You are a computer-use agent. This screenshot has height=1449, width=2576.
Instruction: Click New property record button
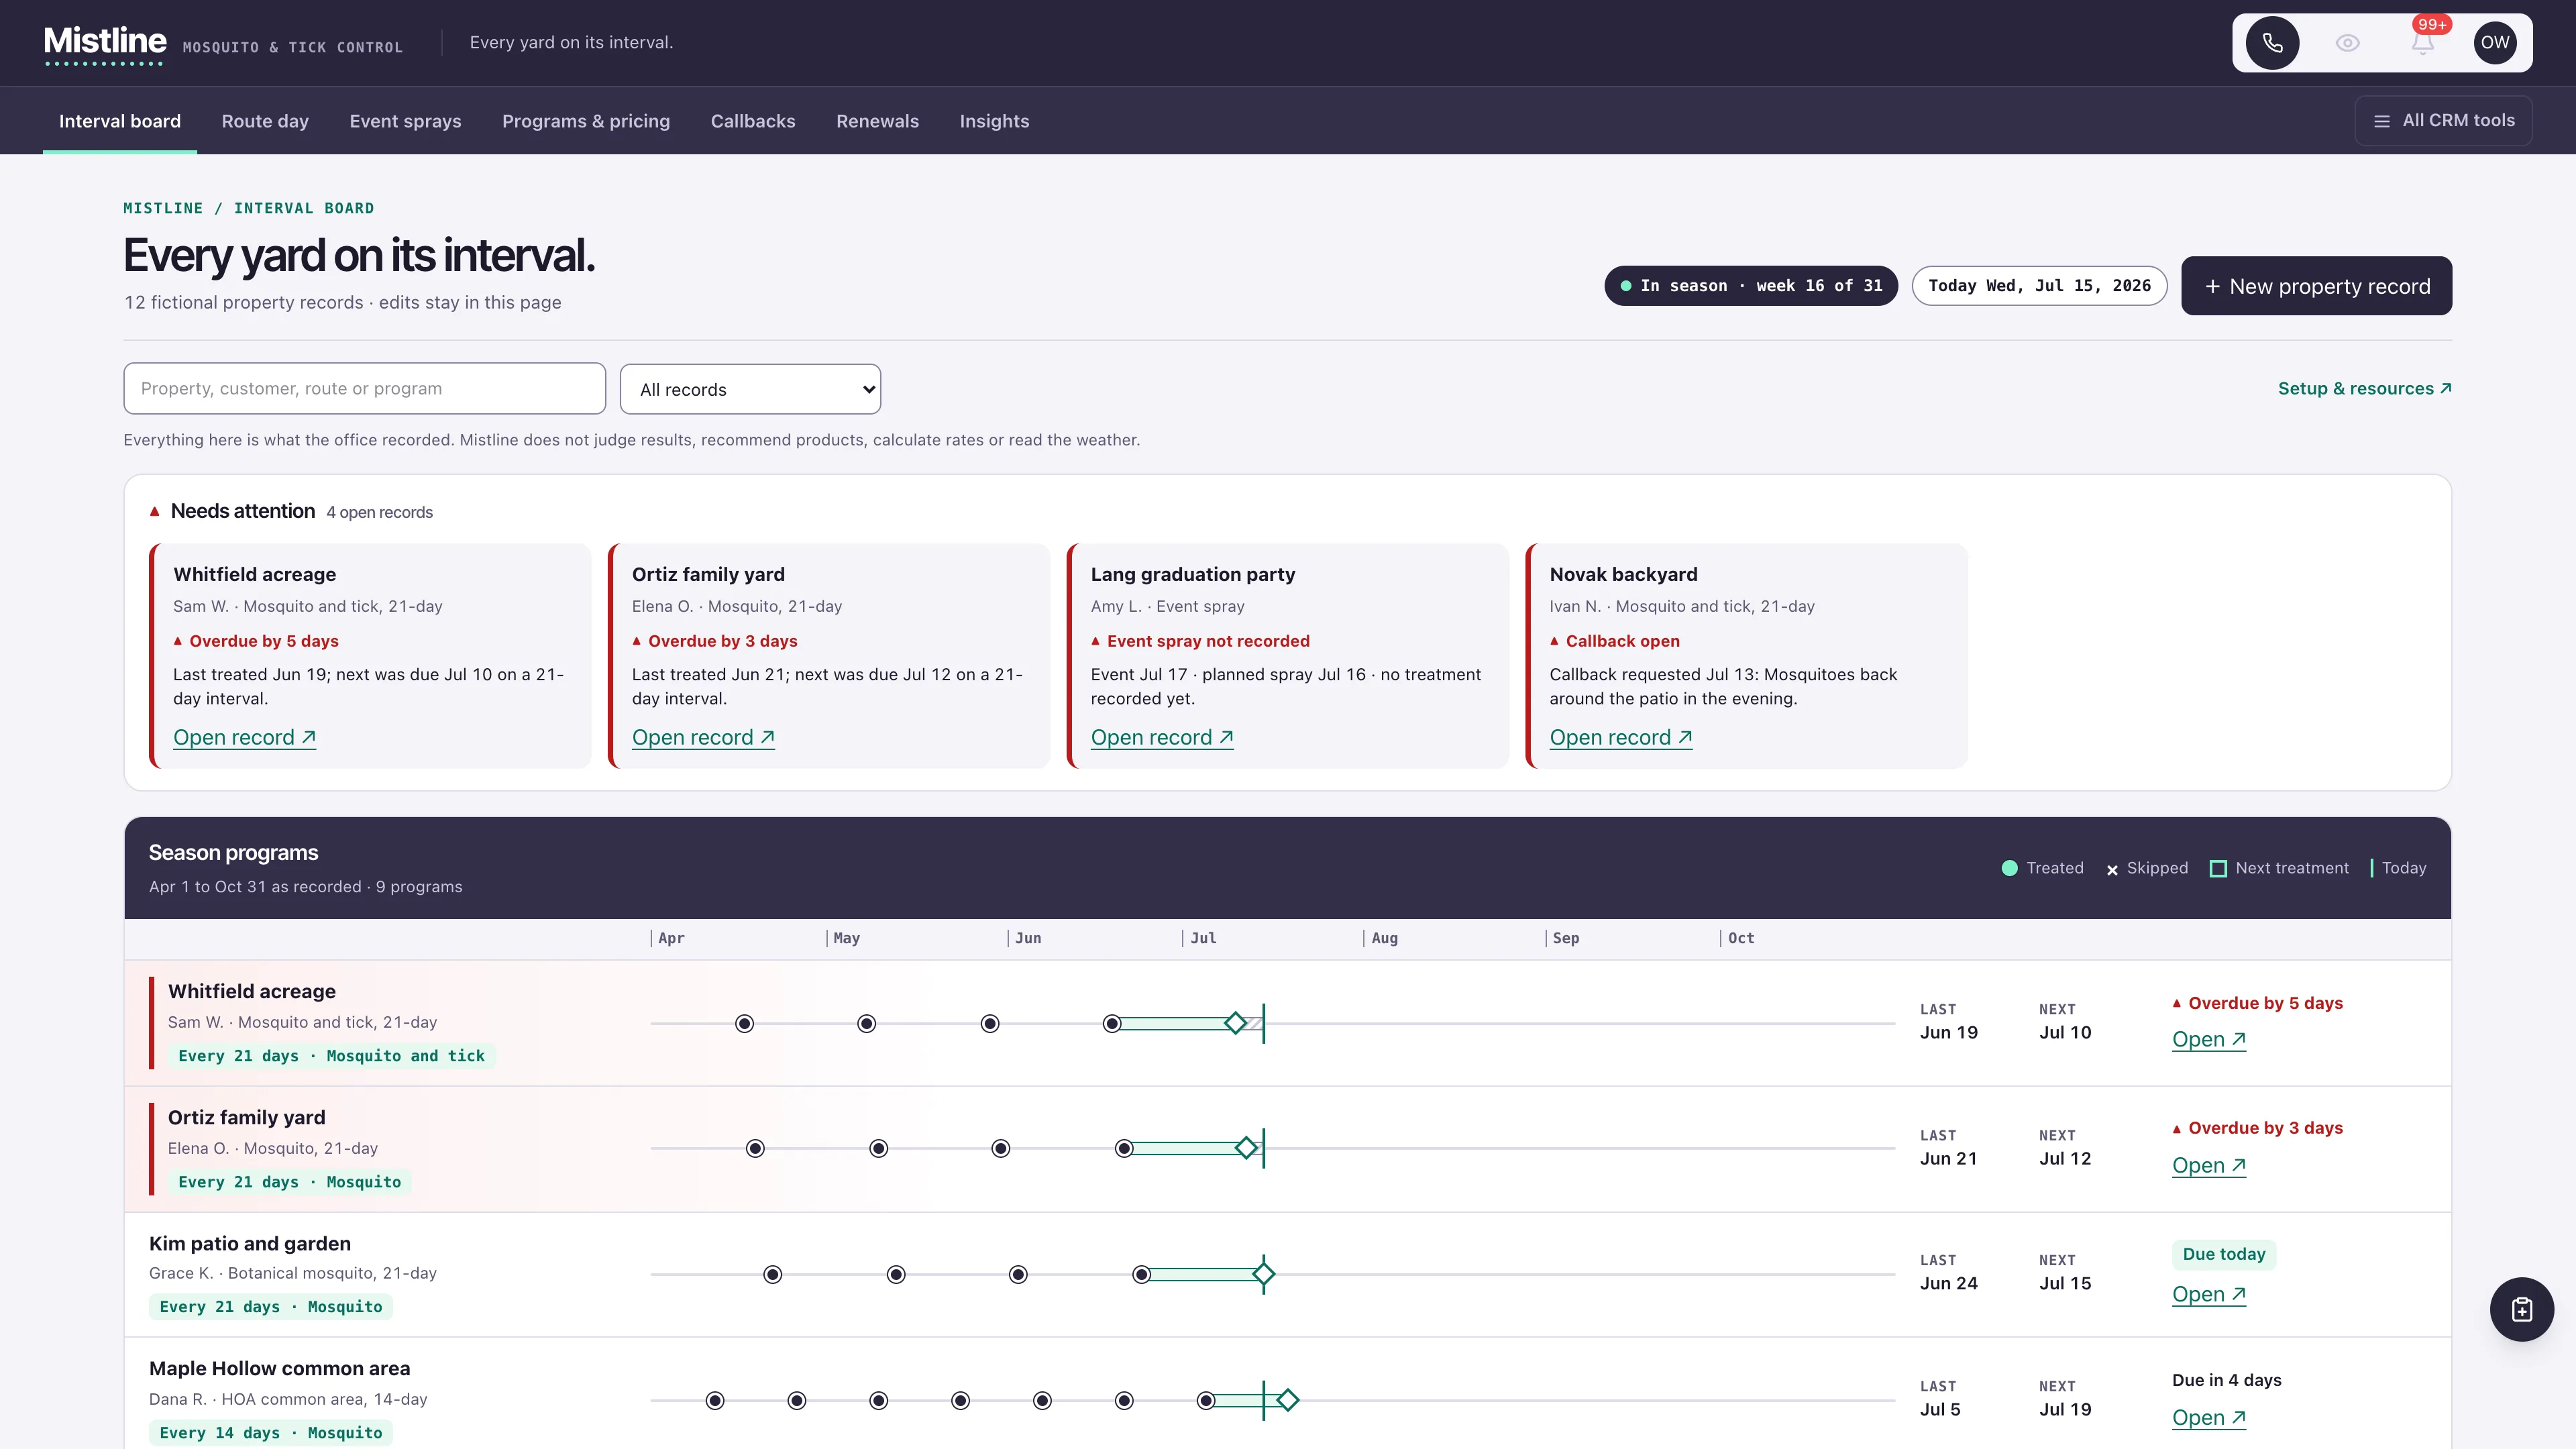2316,286
